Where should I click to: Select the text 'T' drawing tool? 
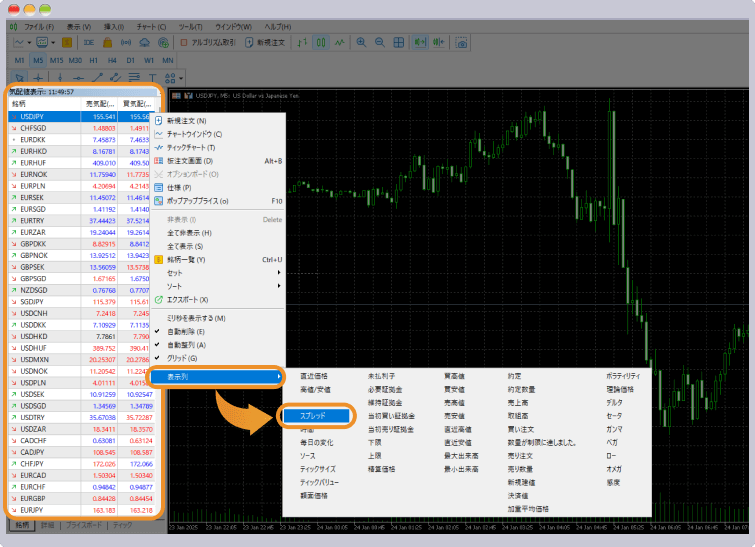point(152,78)
